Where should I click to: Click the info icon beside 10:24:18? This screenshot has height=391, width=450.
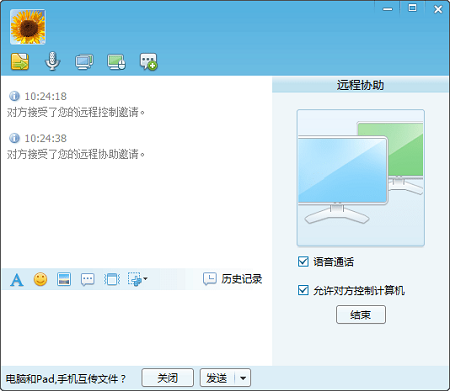pyautogui.click(x=14, y=96)
